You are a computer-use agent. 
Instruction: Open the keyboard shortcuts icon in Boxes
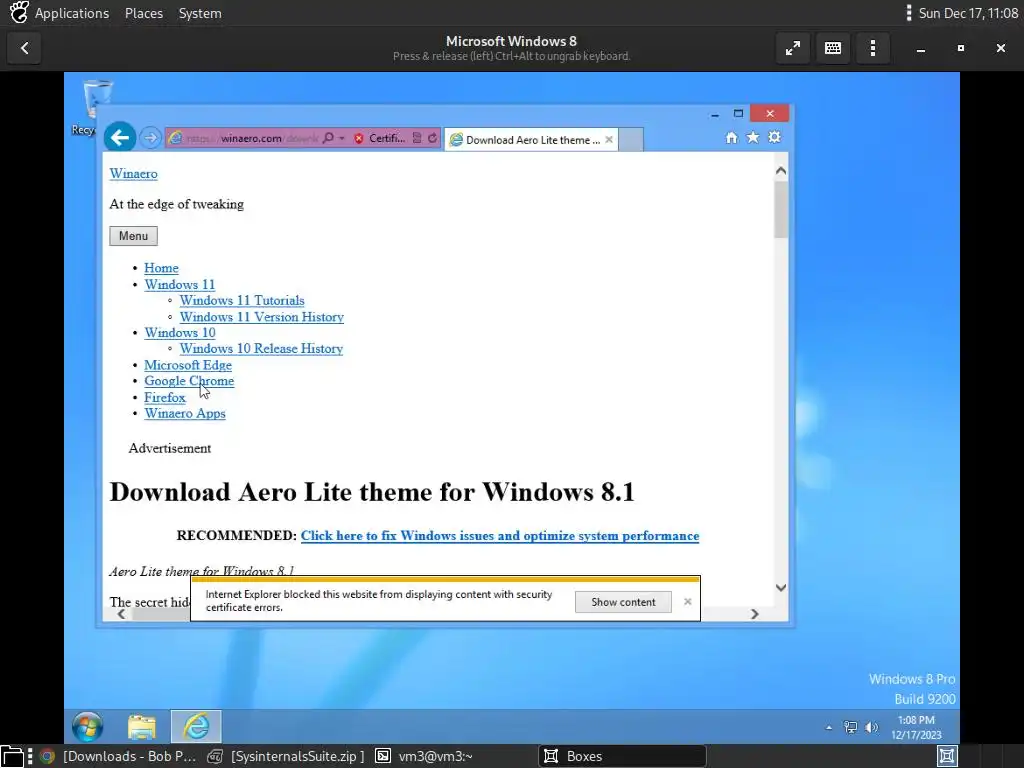click(833, 48)
